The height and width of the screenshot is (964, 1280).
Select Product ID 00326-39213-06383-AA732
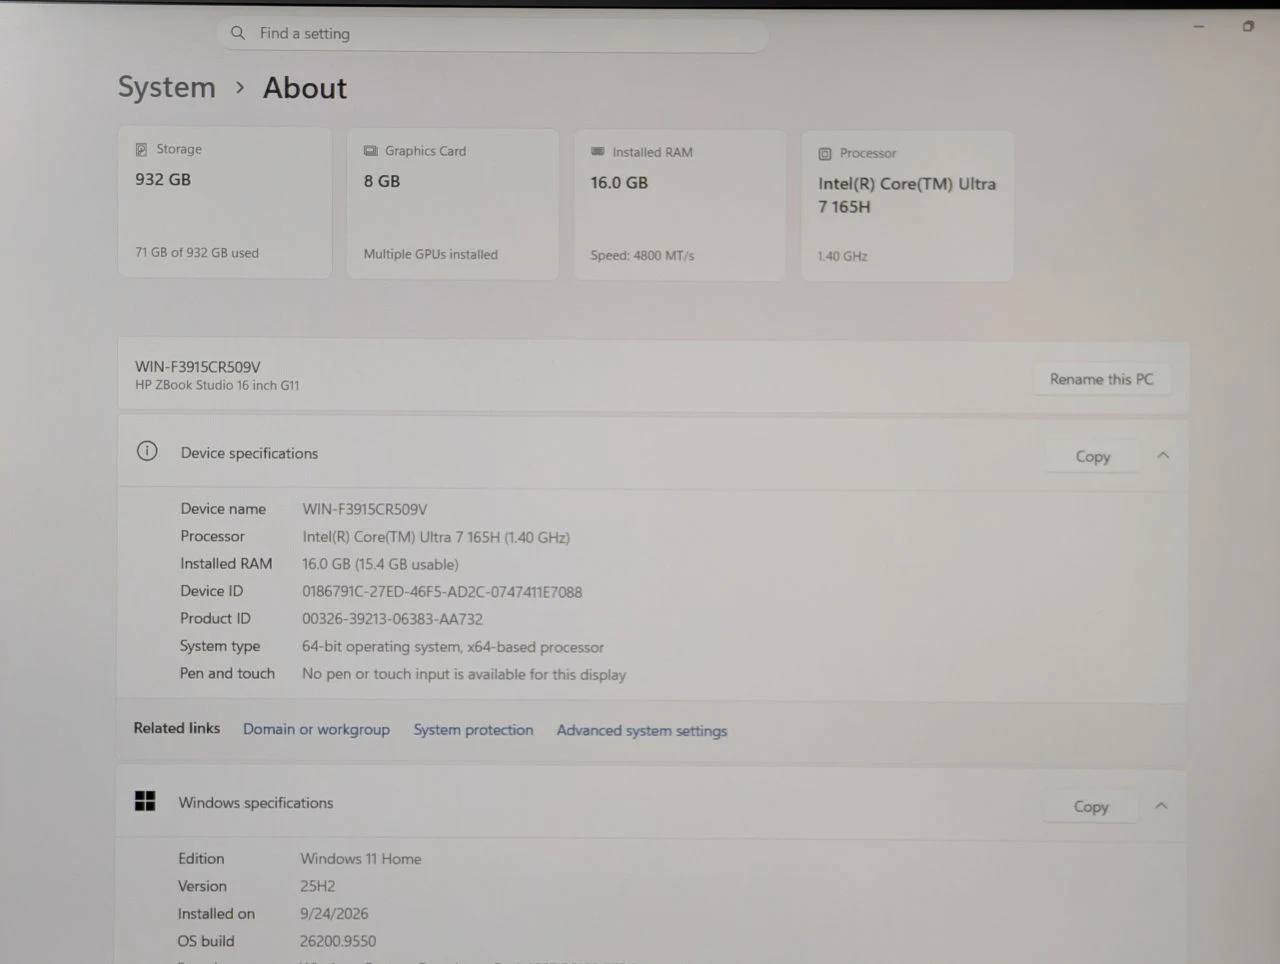392,619
